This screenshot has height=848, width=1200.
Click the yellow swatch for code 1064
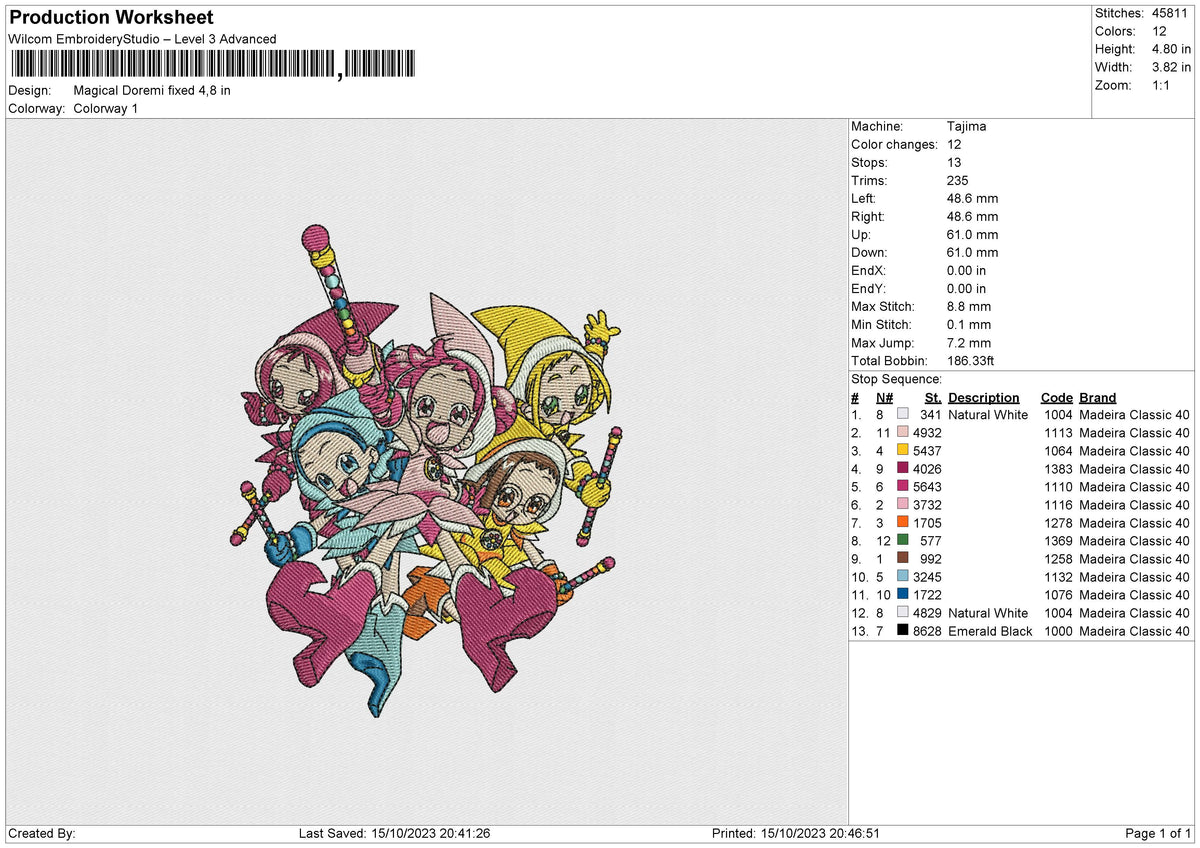[903, 451]
